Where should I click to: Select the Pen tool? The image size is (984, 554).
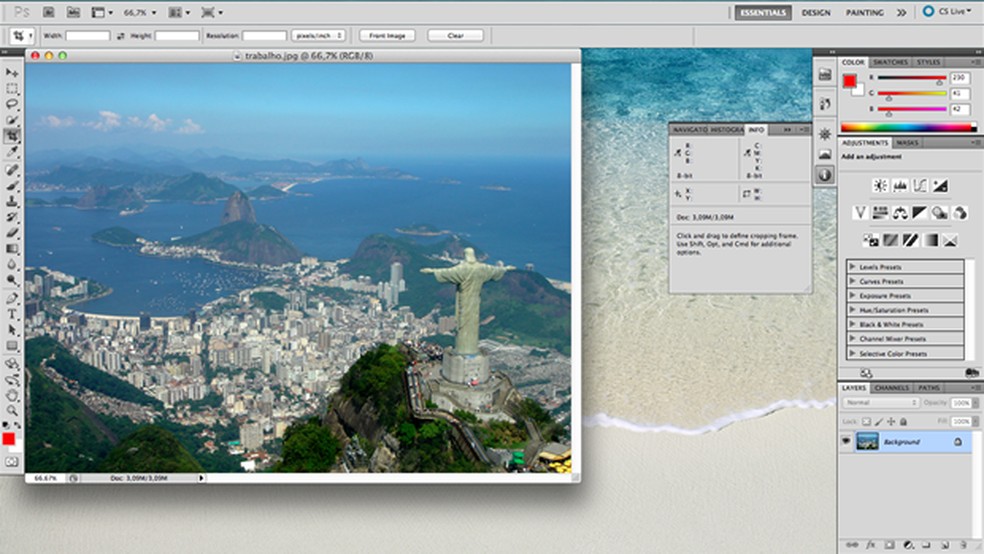[12, 299]
